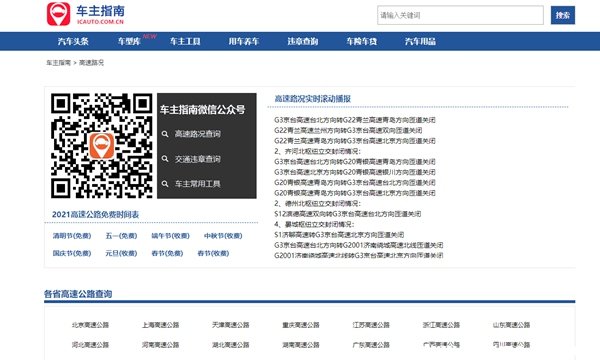
Task: Click the 车主指南 site logo
Action: pos(86,14)
